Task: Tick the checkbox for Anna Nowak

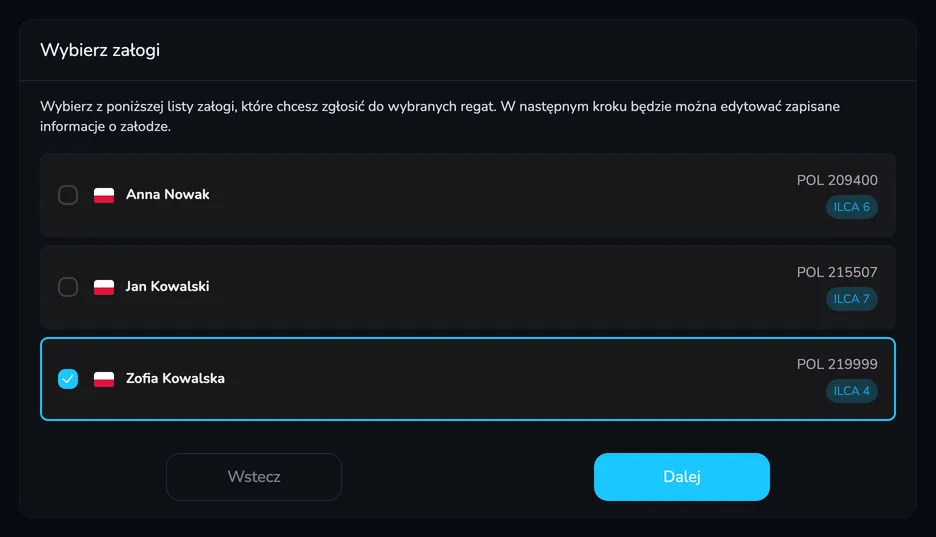Action: click(x=68, y=195)
